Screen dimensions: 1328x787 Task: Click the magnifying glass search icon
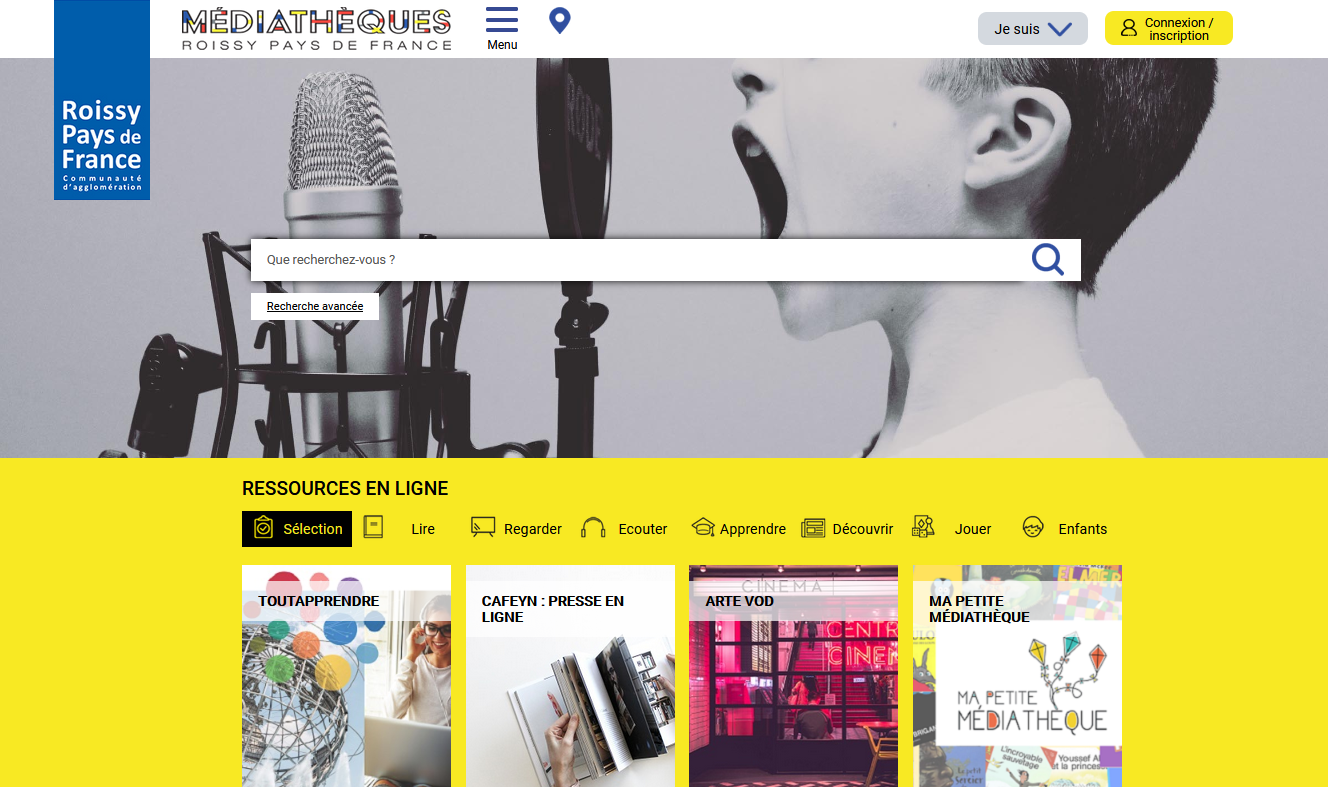[1048, 260]
